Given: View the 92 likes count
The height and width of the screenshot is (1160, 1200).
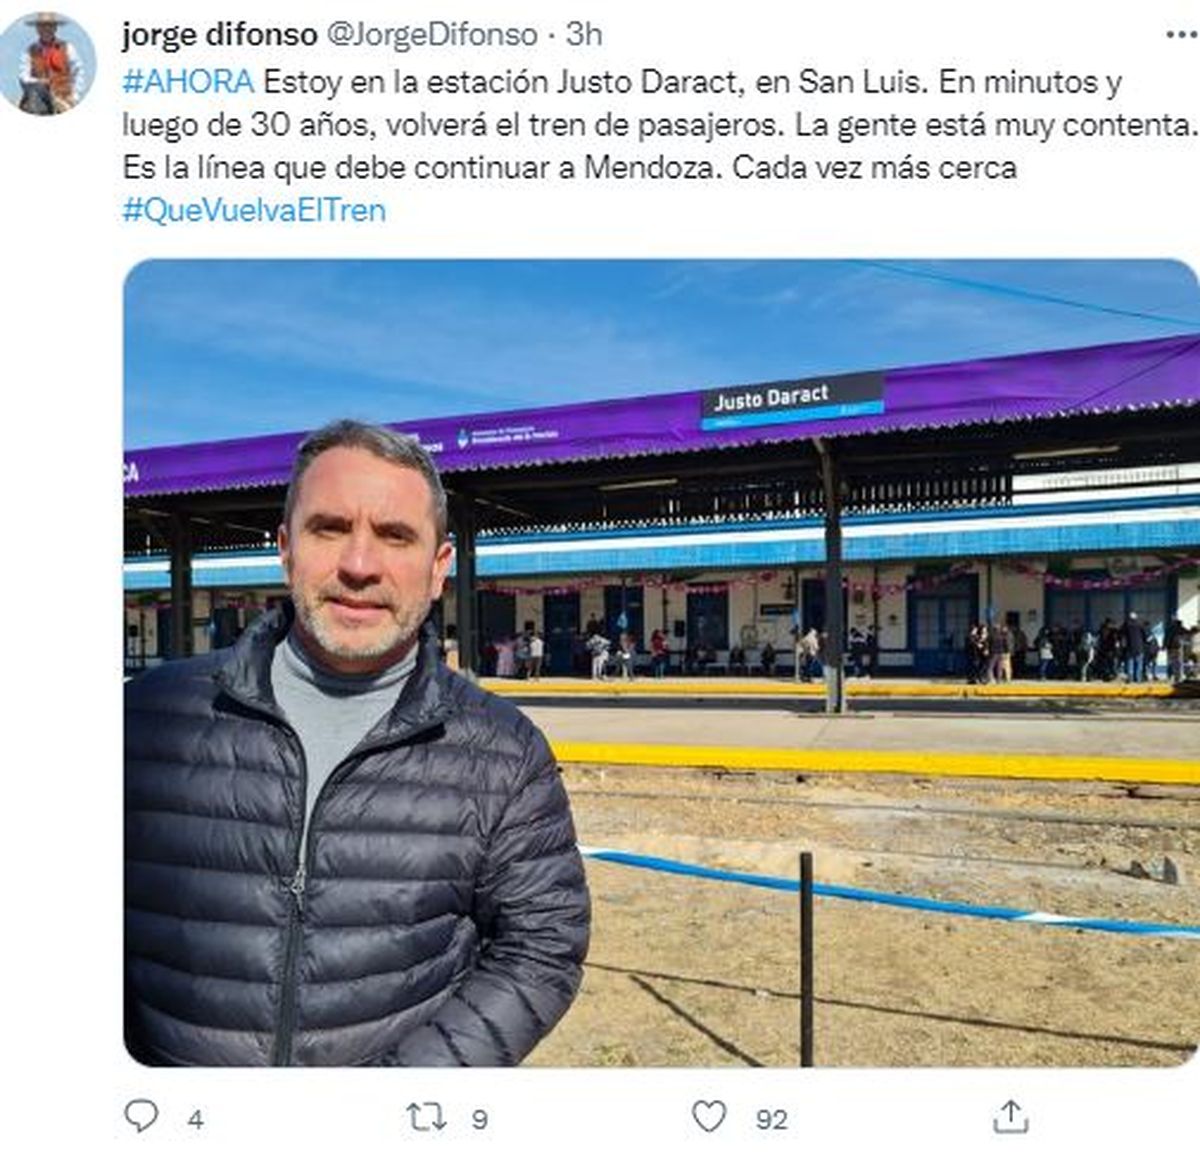Looking at the screenshot, I should click(772, 1119).
